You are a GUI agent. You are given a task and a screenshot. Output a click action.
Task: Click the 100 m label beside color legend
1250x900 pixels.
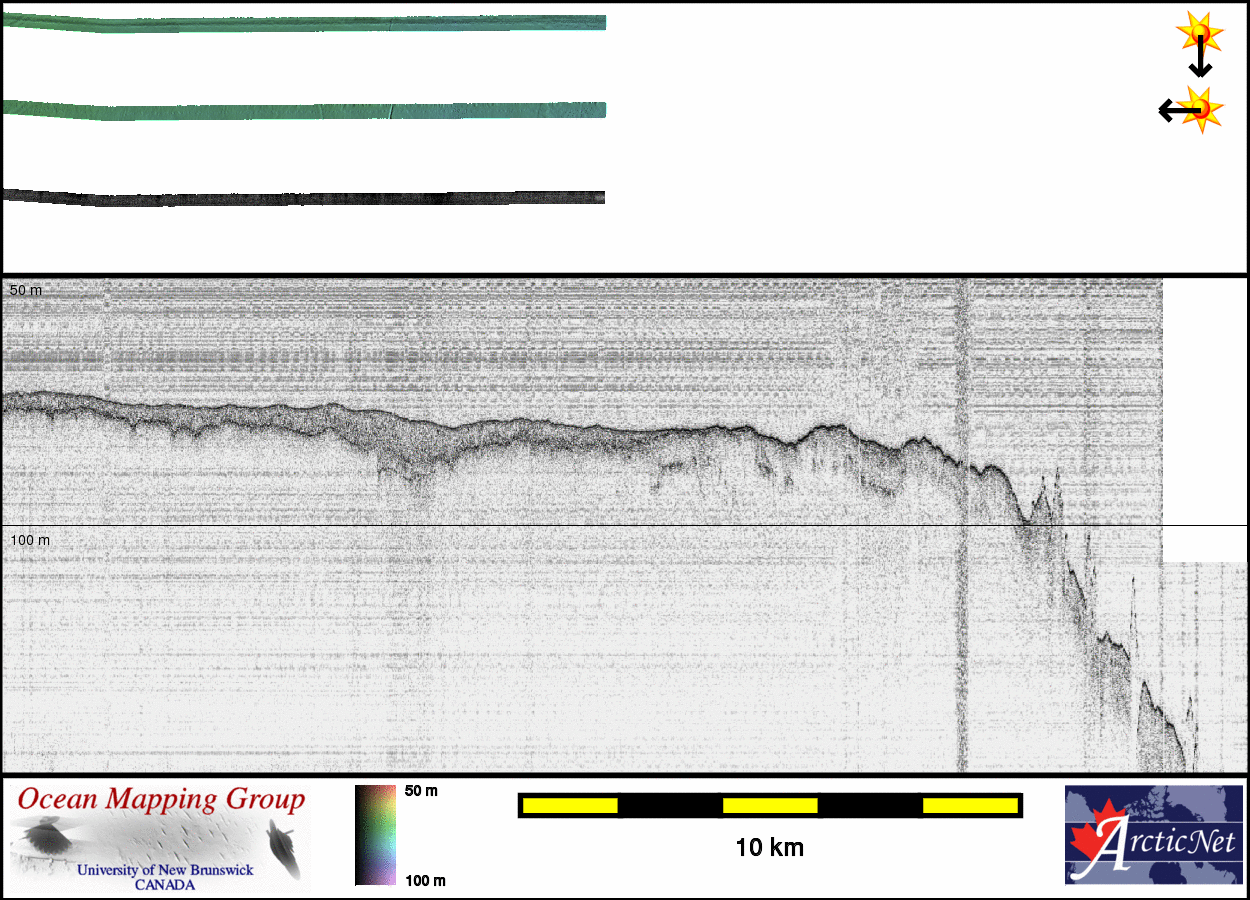tap(424, 880)
